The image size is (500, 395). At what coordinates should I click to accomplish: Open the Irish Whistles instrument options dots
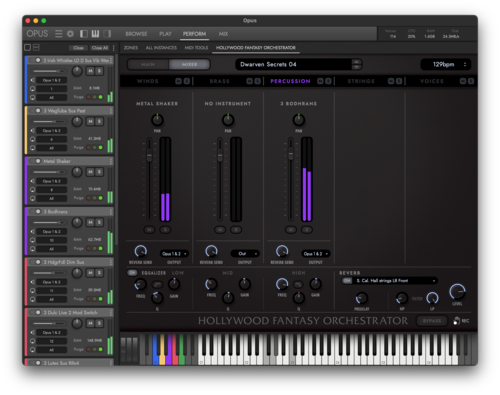[x=111, y=60]
